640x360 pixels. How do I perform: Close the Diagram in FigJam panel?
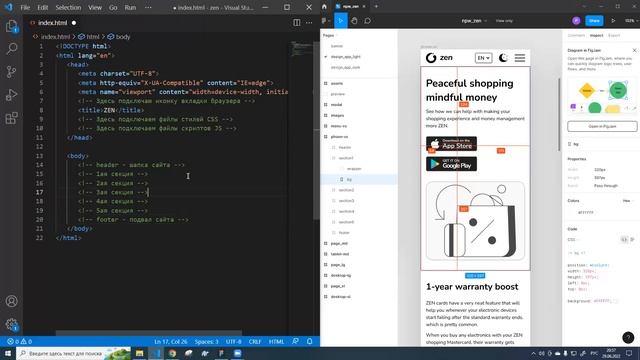[x=634, y=50]
